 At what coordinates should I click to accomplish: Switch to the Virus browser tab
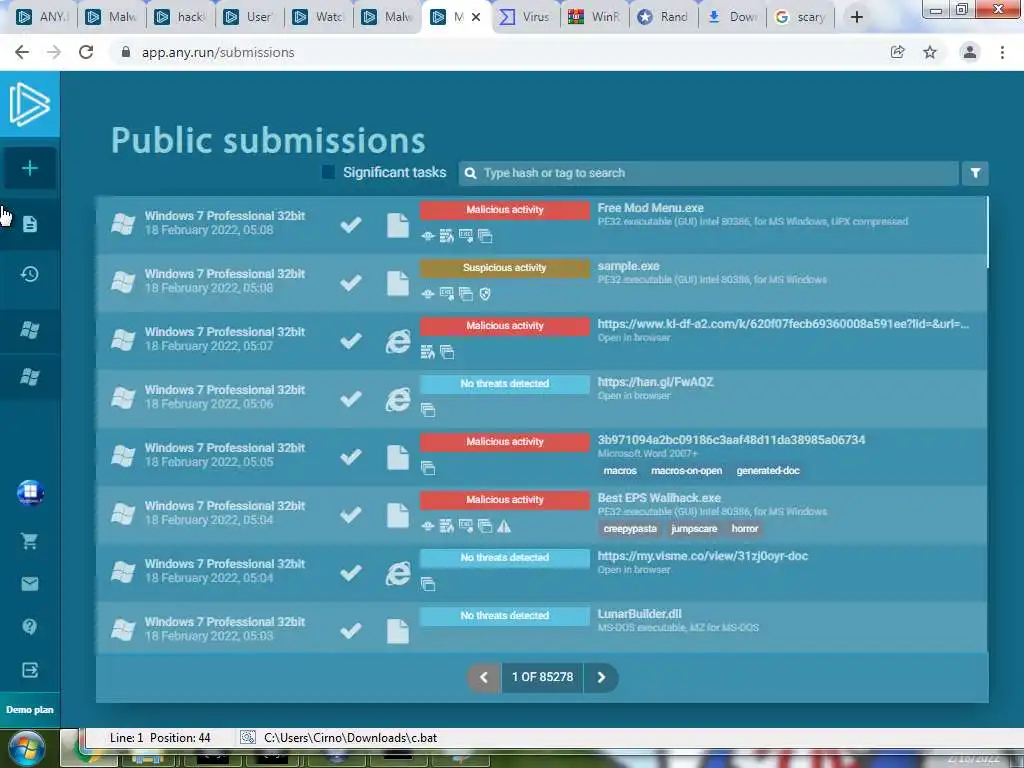coord(526,17)
